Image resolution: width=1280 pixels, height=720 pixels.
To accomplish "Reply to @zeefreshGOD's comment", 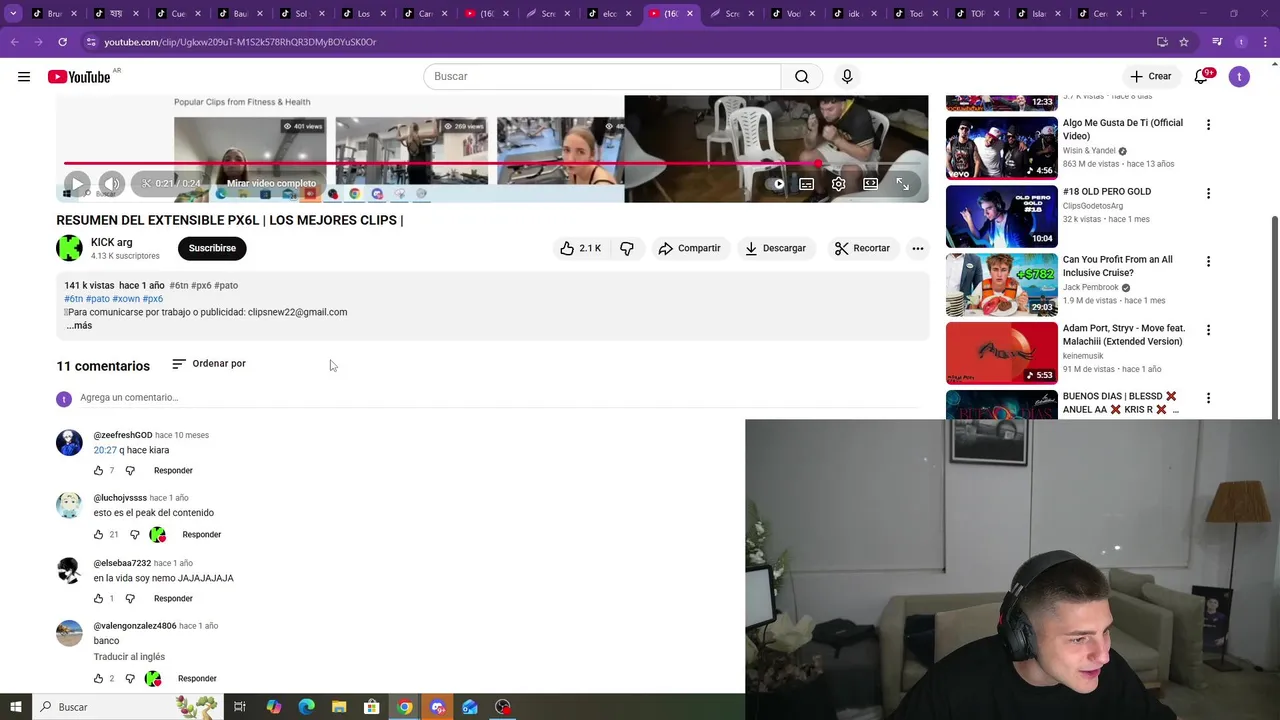I will (x=173, y=471).
